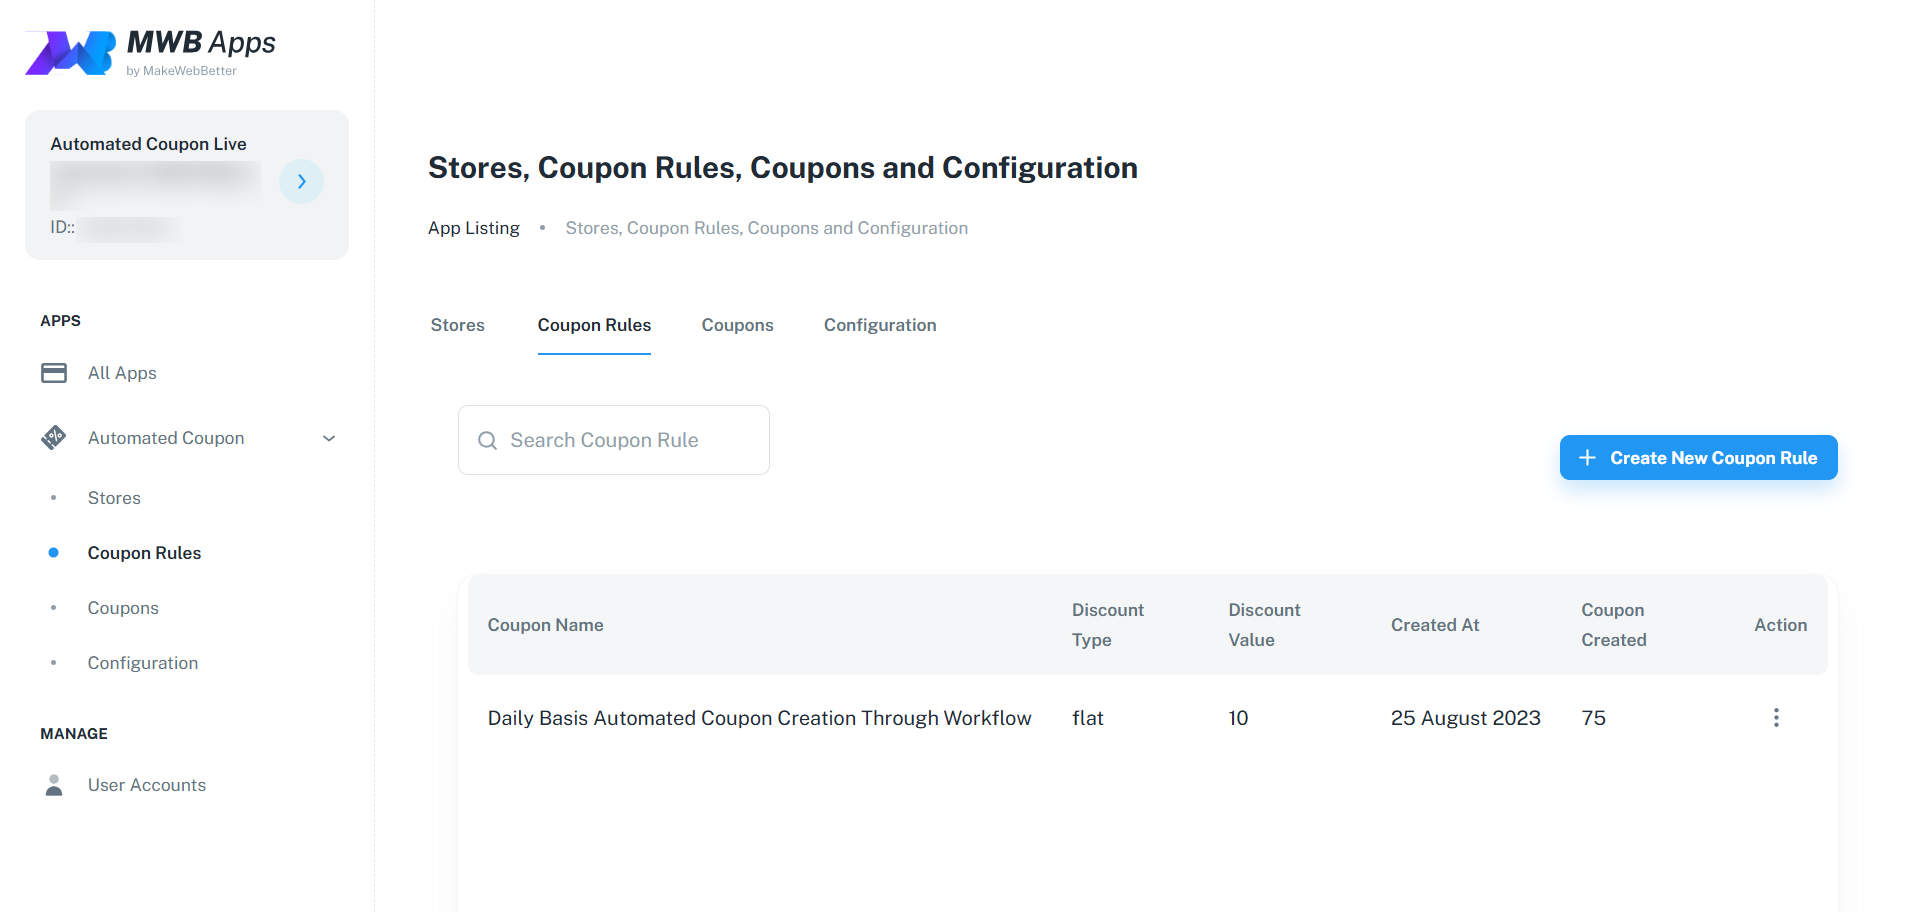Click the active bullet beside Coupon Rules
Screen dimensions: 1920x912
click(53, 552)
